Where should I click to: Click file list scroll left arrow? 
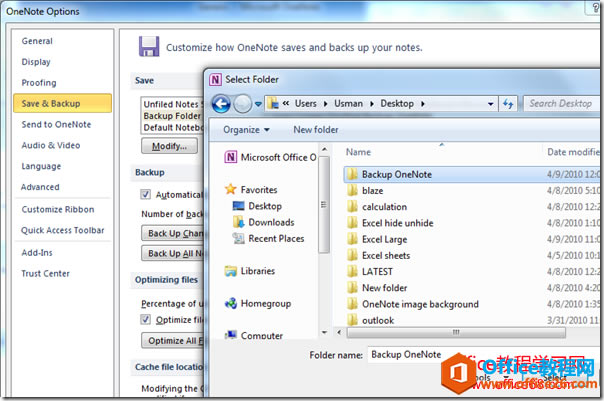(339, 332)
